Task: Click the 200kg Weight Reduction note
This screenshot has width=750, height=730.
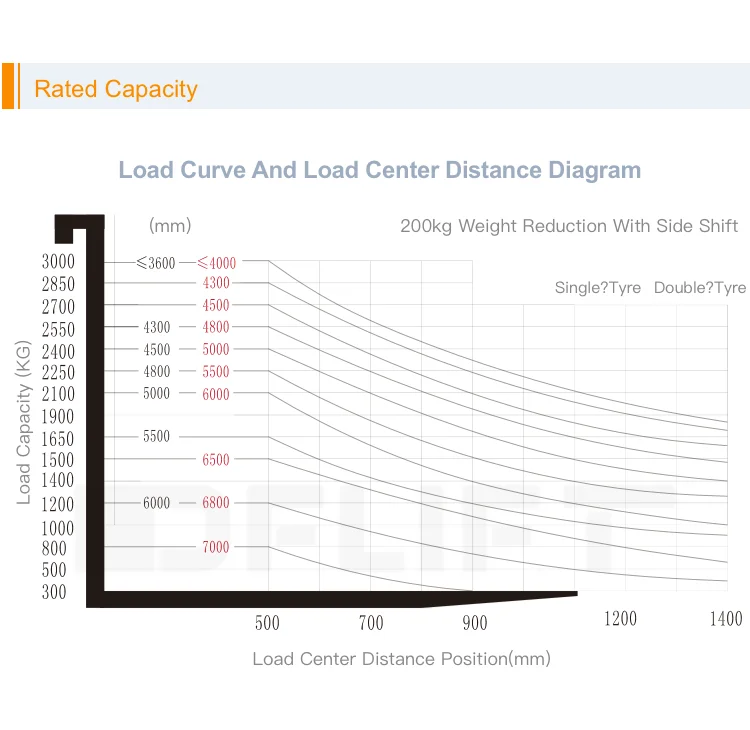Action: (569, 226)
